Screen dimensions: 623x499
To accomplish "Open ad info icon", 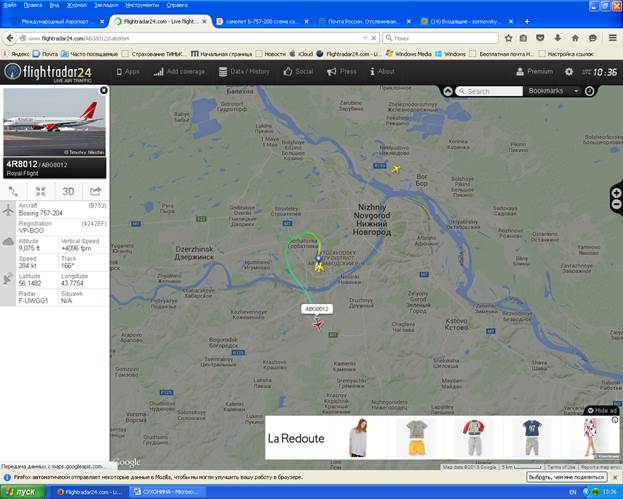I will 615,420.
